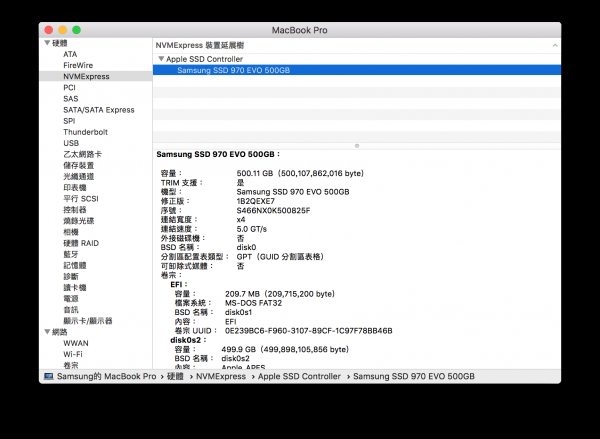
Task: Click the laptop icon in the path bar
Action: click(x=49, y=376)
